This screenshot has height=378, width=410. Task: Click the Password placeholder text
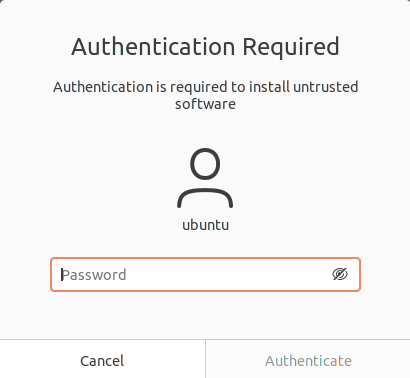click(x=94, y=275)
